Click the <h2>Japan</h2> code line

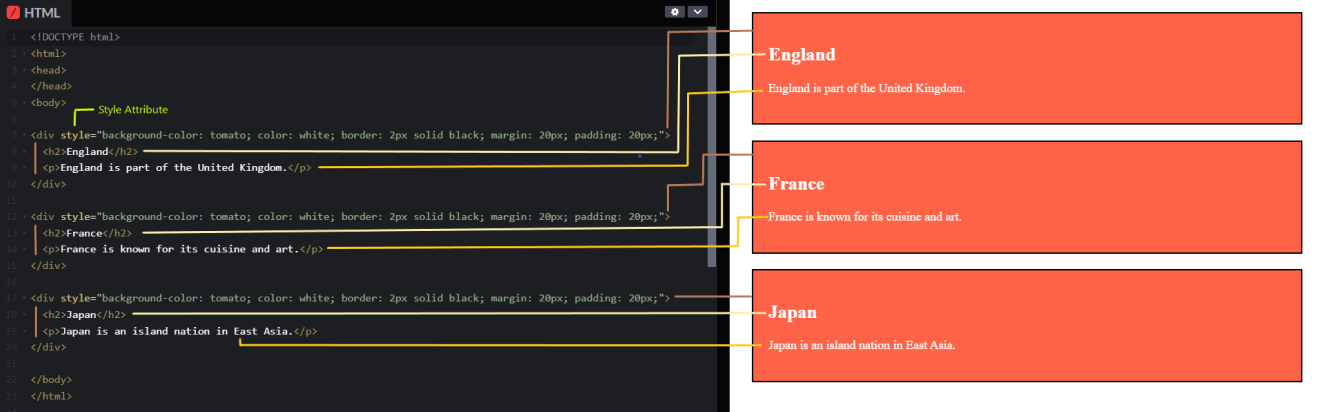(x=84, y=314)
